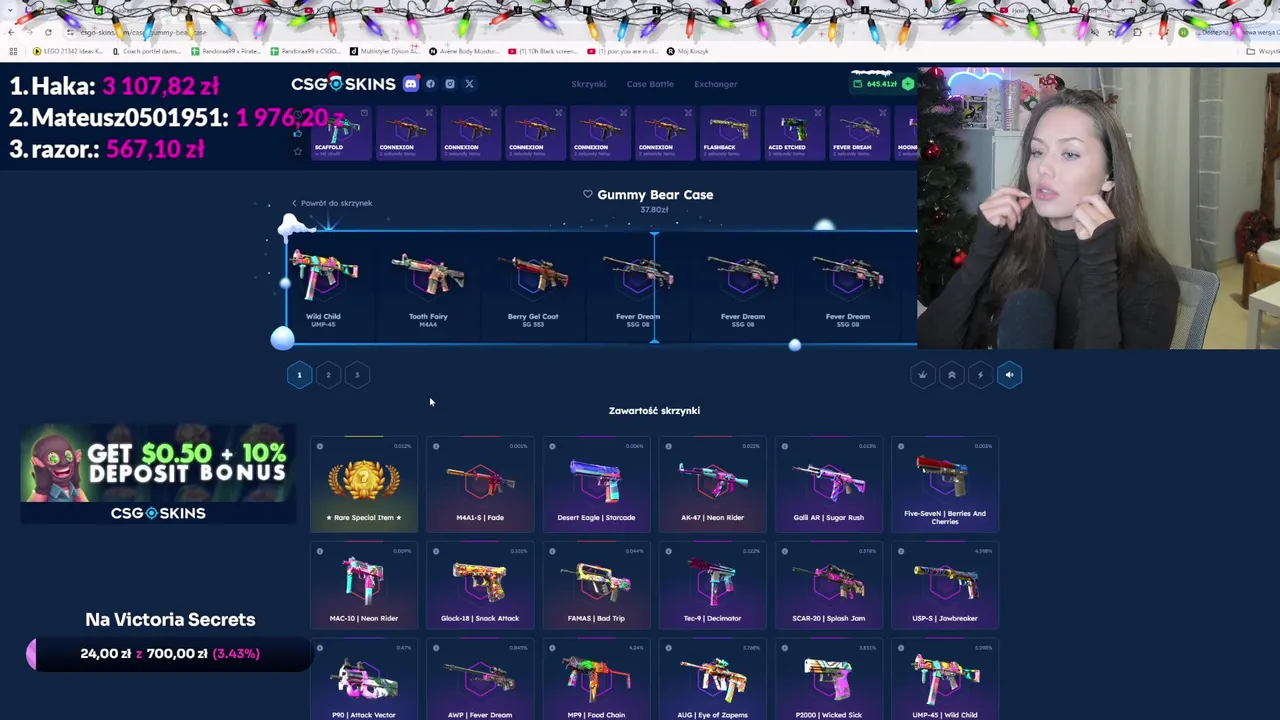The height and width of the screenshot is (720, 1280).
Task: Open the LEGO 21342 Ideas bookmark
Action: coord(68,51)
